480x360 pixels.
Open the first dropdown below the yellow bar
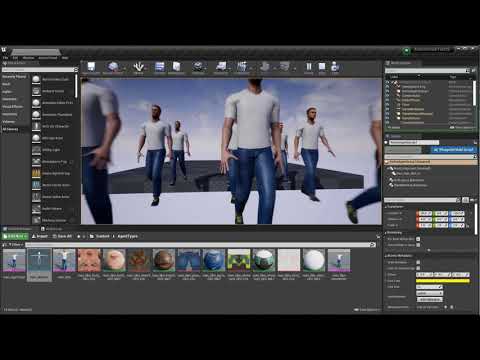point(430,287)
